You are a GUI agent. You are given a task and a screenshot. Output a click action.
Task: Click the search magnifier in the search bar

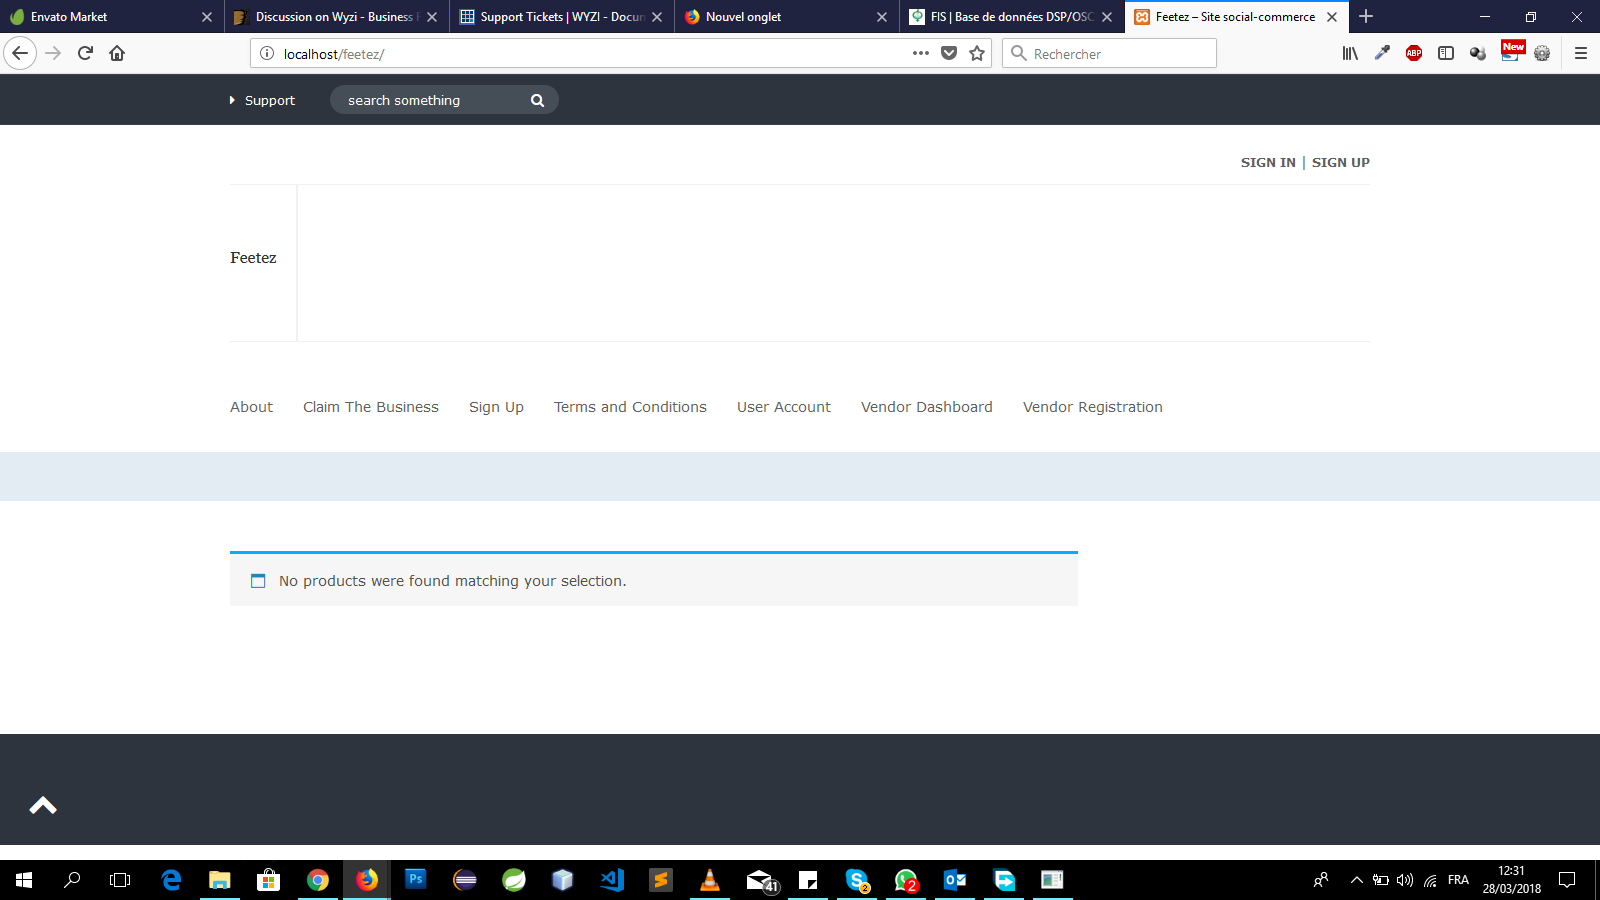tap(537, 100)
